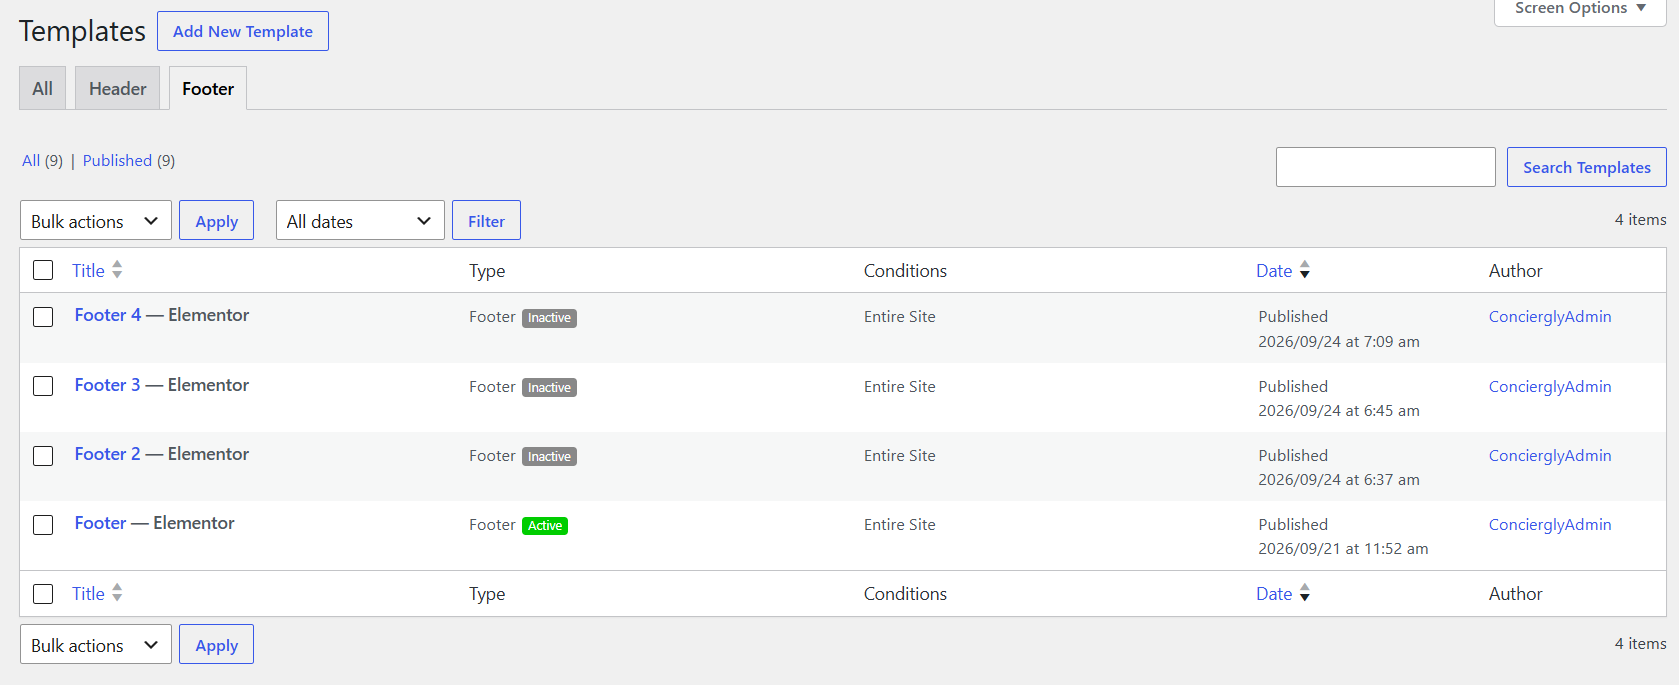The width and height of the screenshot is (1679, 685).
Task: Sort by Date arrows in table footer
Action: (1304, 593)
